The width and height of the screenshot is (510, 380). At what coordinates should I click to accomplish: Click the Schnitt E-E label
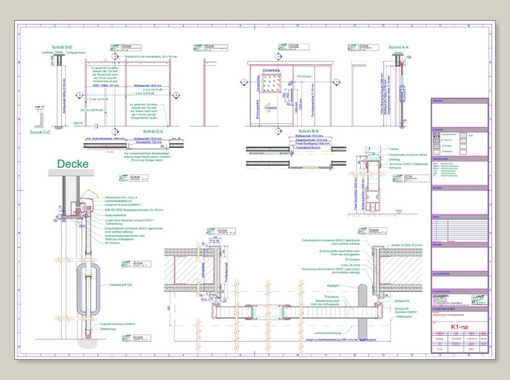click(x=153, y=131)
